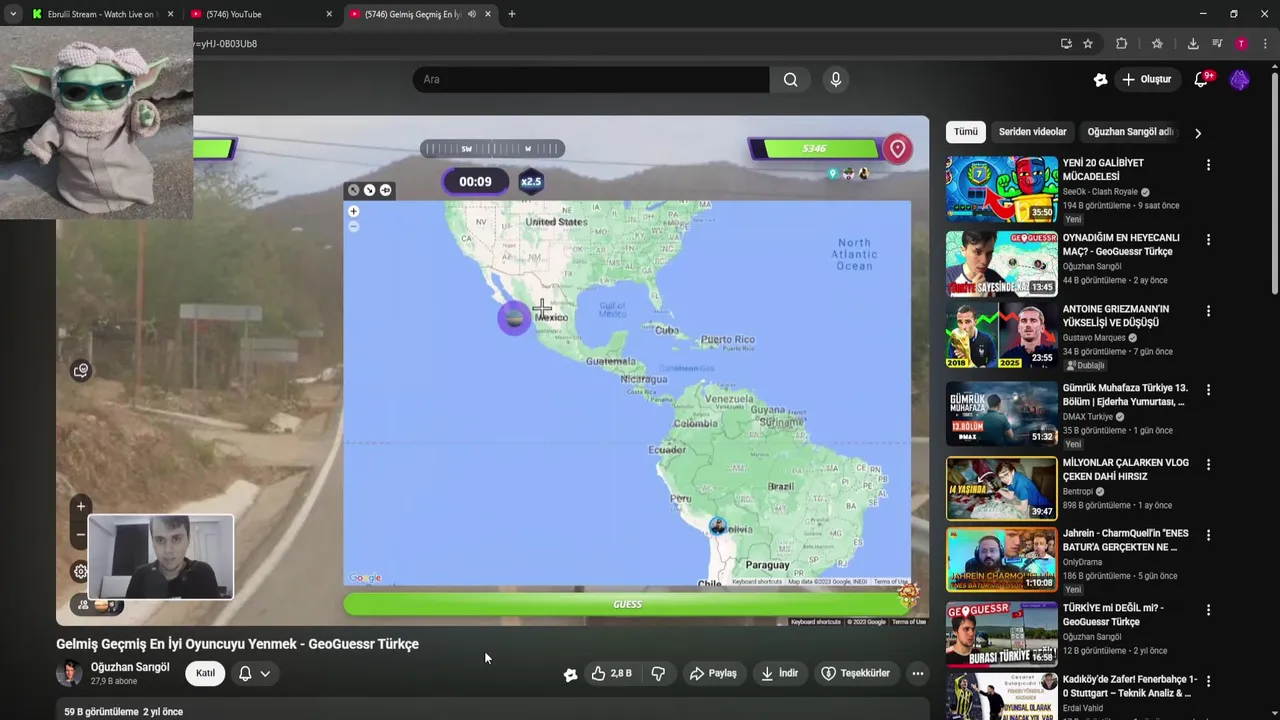Click the YouTube search magnifier button
Screen dimensions: 1280x720
[x=791, y=80]
